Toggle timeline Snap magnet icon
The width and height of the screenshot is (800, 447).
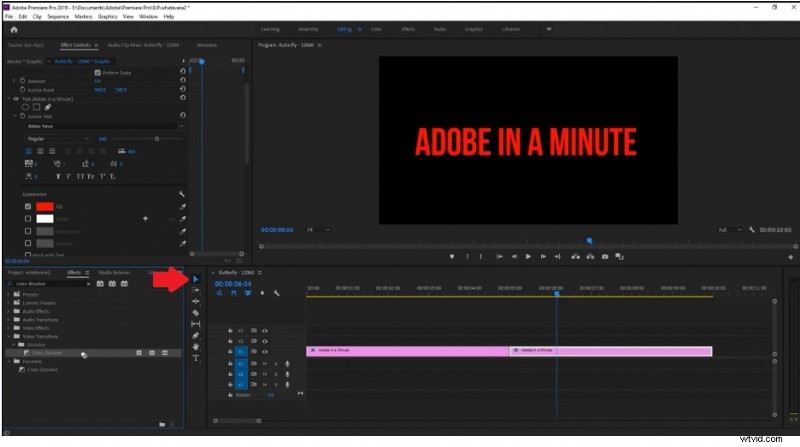(x=234, y=293)
